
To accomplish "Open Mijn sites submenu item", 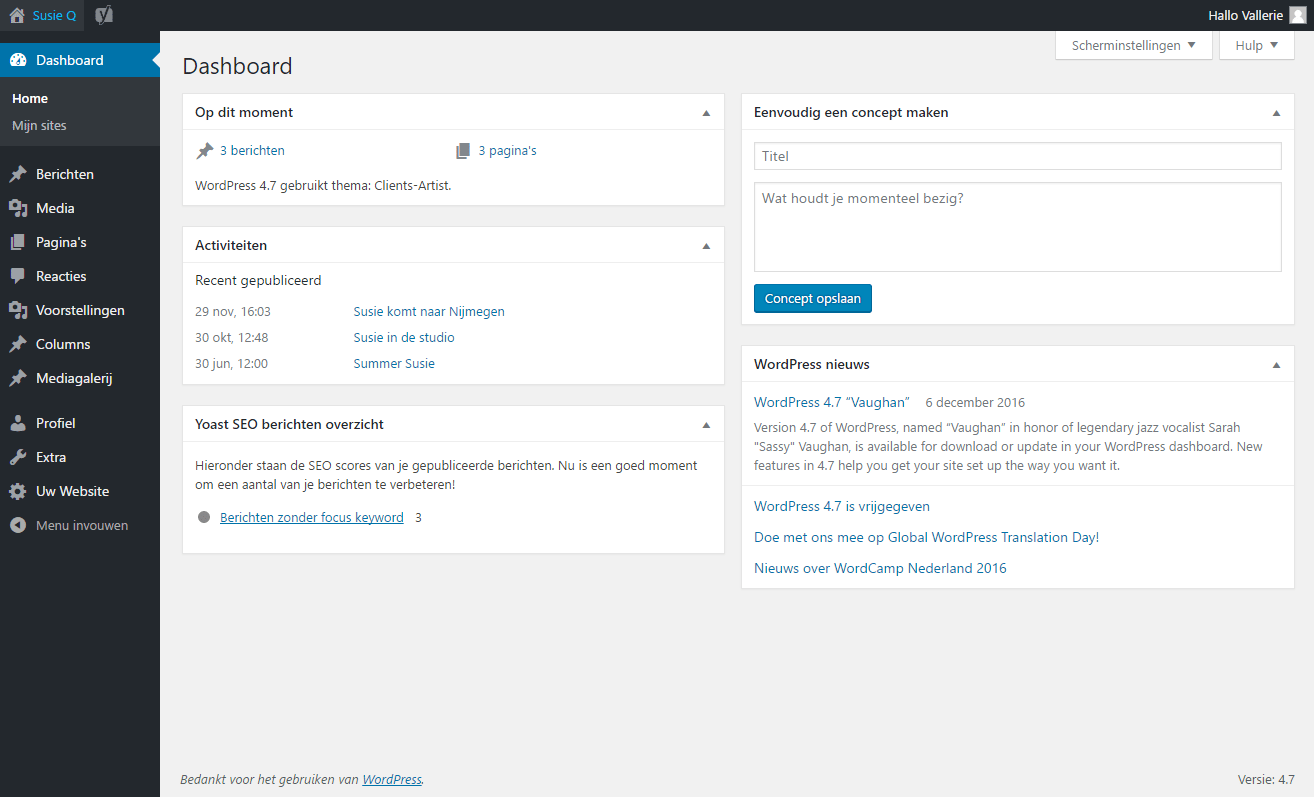I will tap(39, 126).
